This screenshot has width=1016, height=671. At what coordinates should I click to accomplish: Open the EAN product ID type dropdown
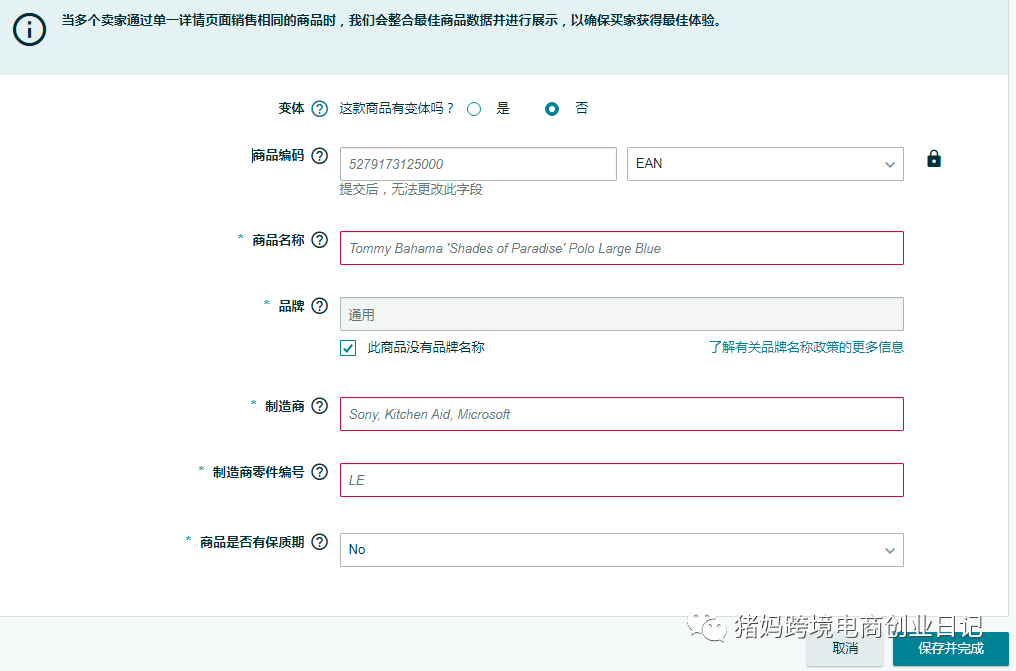[x=765, y=164]
